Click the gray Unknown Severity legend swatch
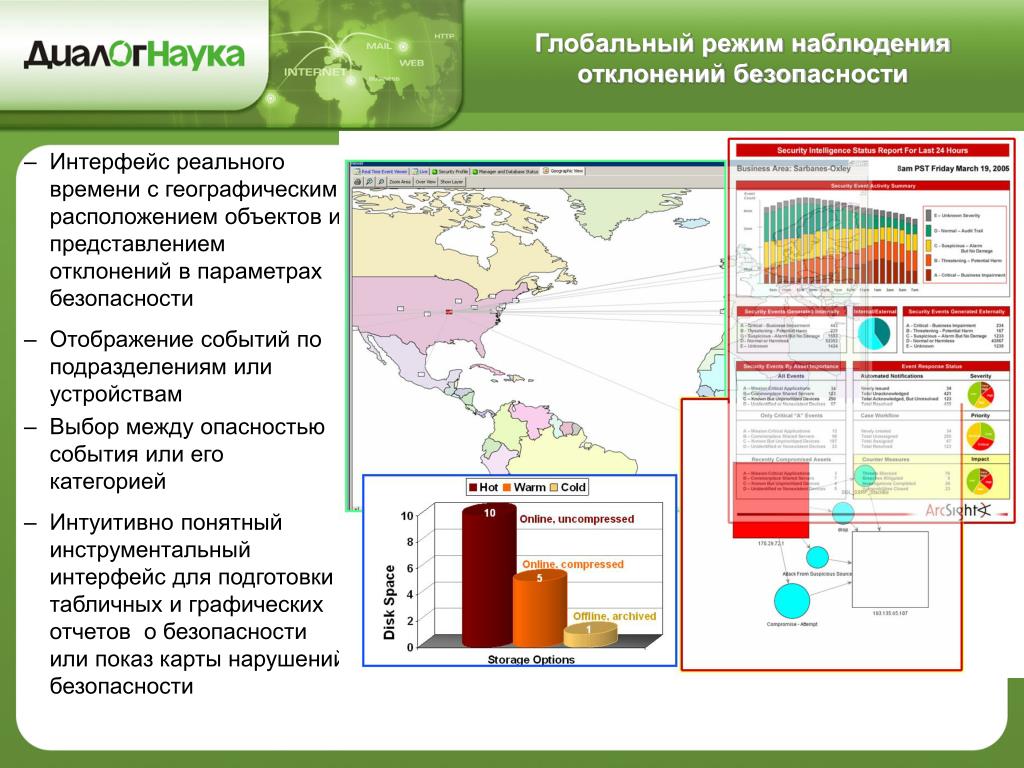 point(928,215)
